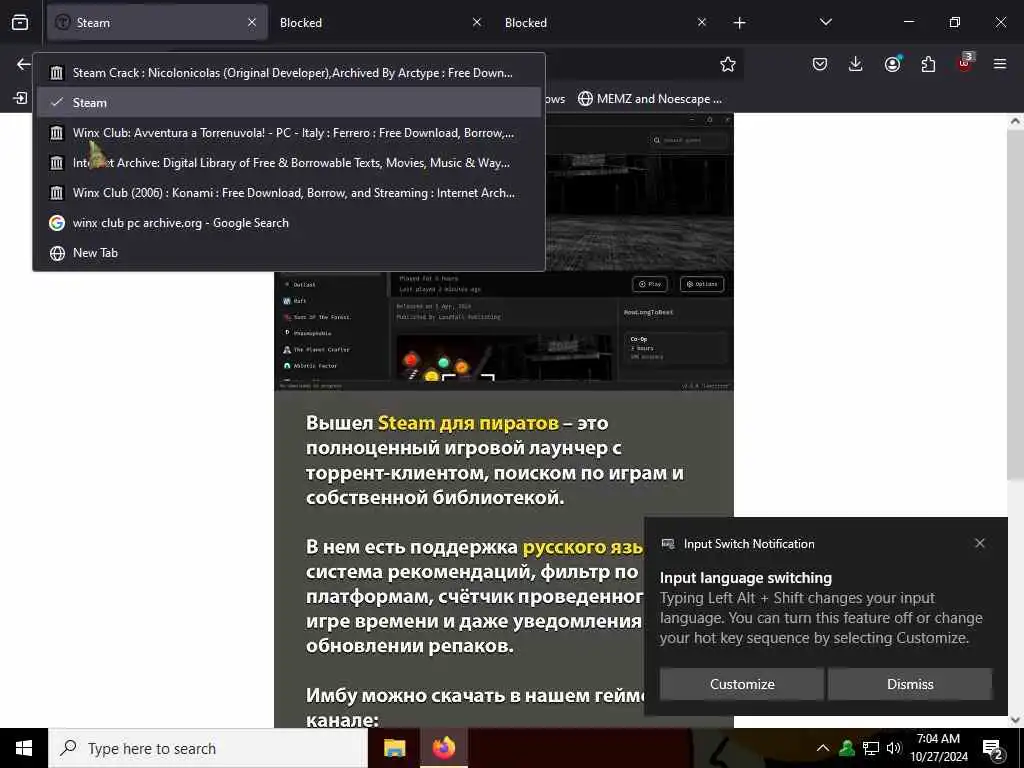
Task: Go to New Tab history entry
Action: [289, 253]
